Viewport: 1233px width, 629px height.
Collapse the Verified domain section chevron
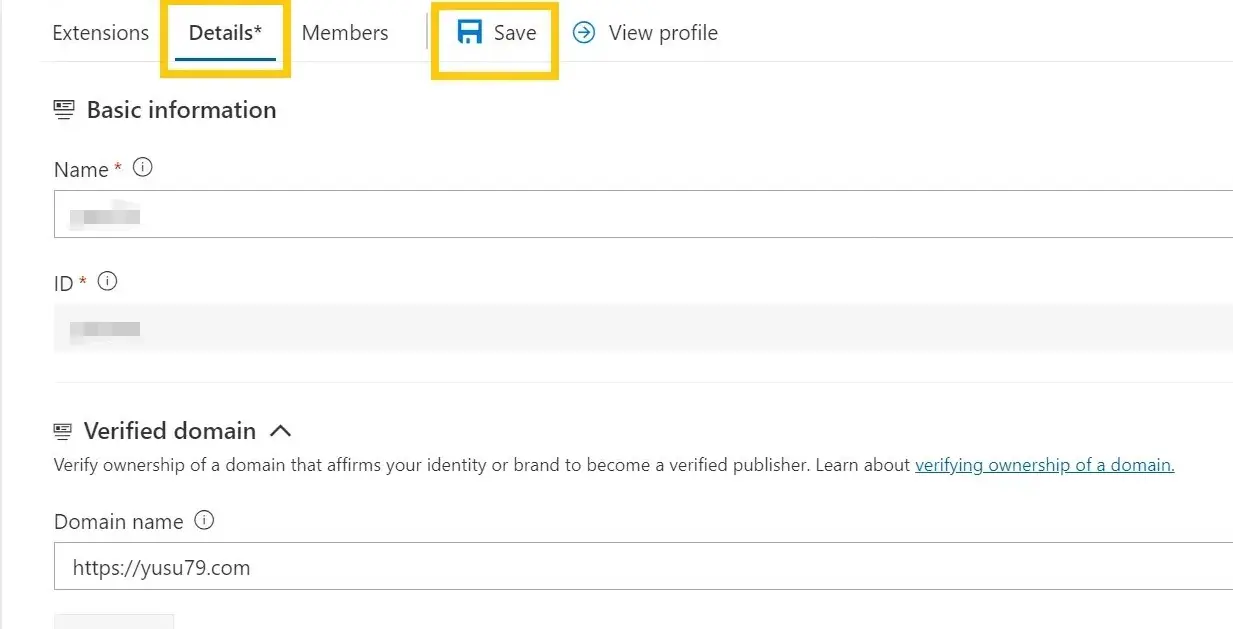click(281, 431)
